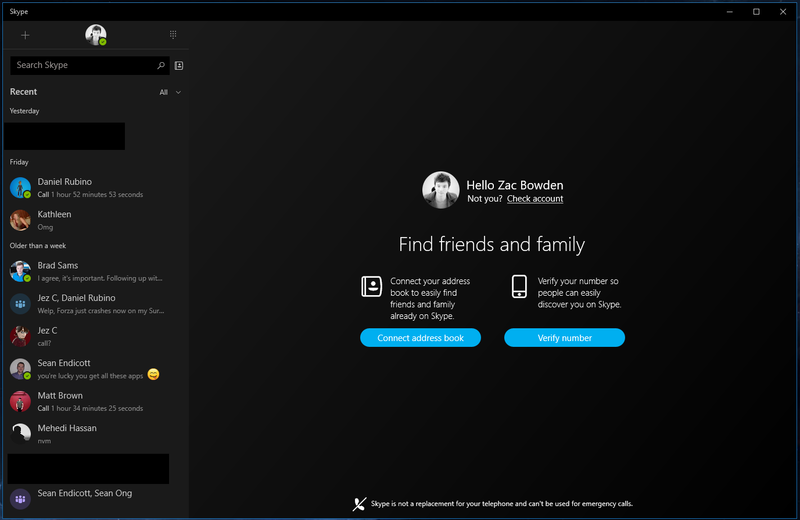Click the 'Find friends and family' heading
This screenshot has height=520, width=800.
(x=491, y=244)
